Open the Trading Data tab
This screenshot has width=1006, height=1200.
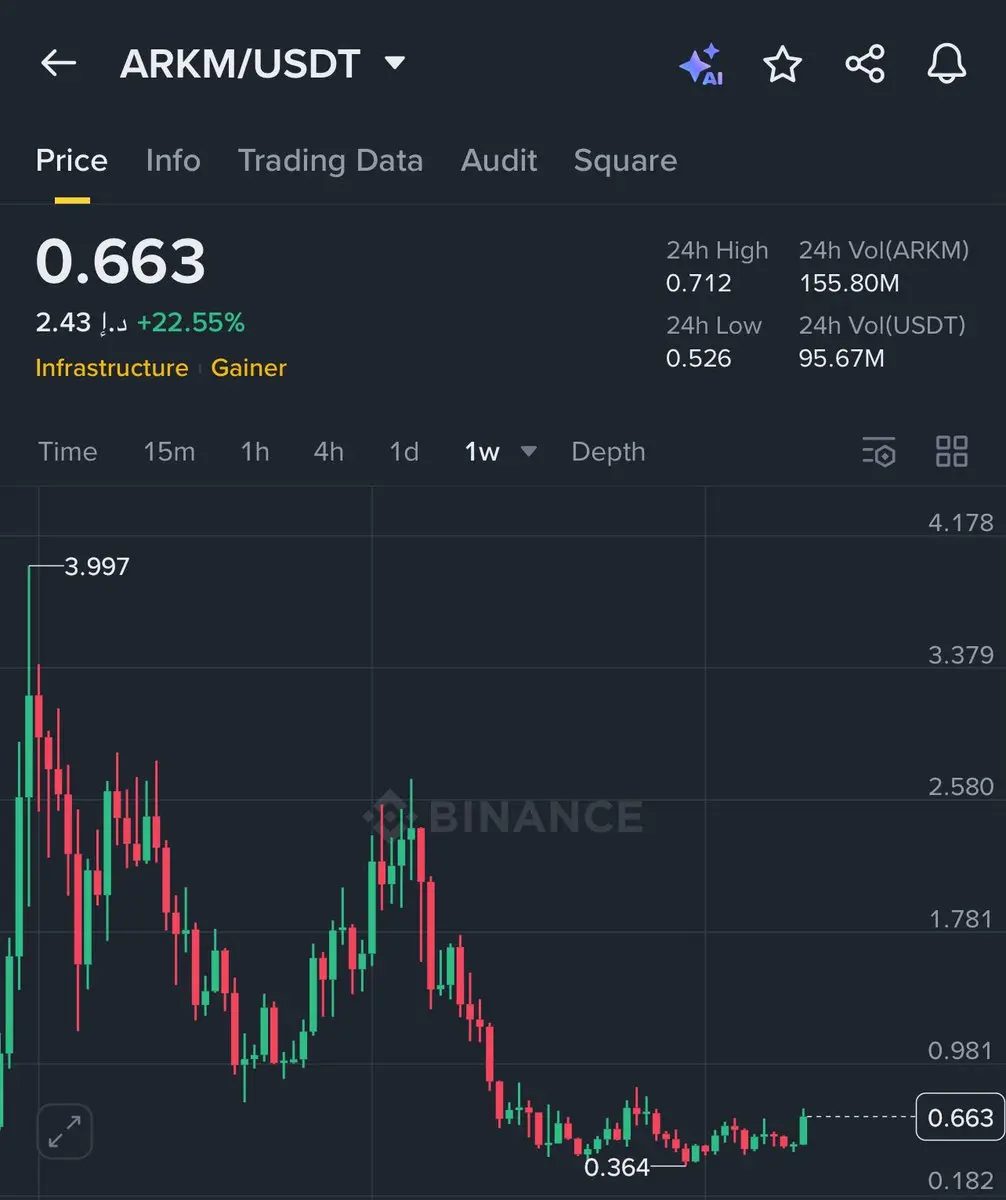(330, 160)
